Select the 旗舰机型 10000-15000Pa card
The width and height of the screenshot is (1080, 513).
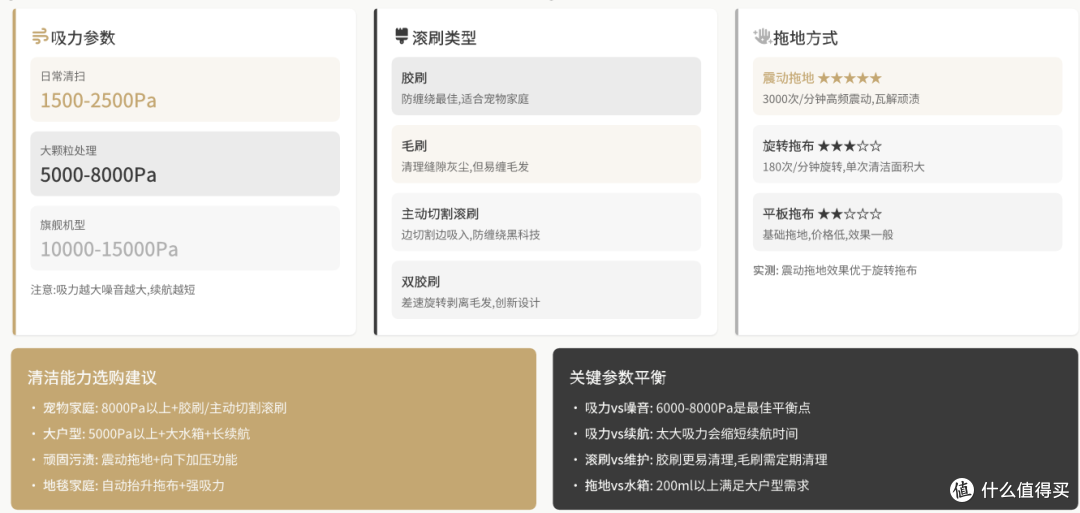(x=185, y=238)
